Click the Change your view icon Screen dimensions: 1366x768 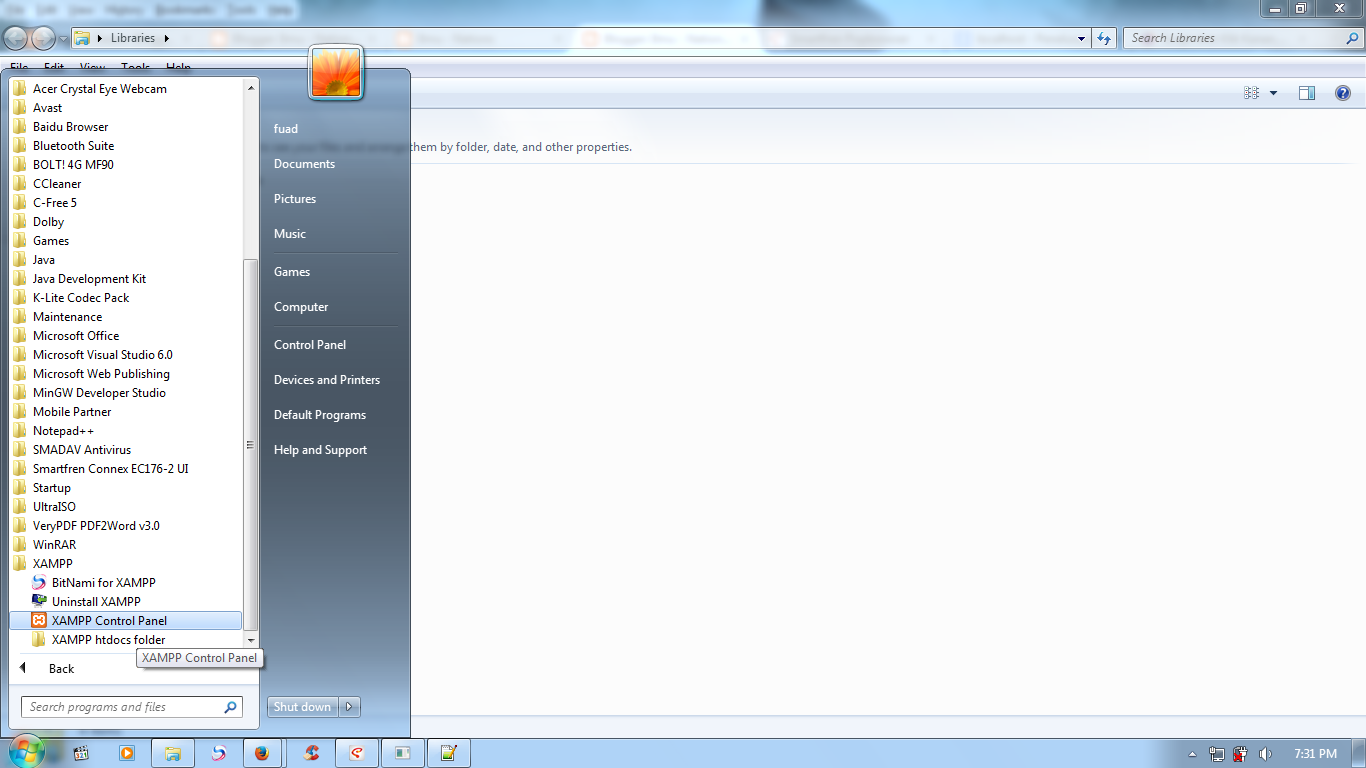(1251, 92)
